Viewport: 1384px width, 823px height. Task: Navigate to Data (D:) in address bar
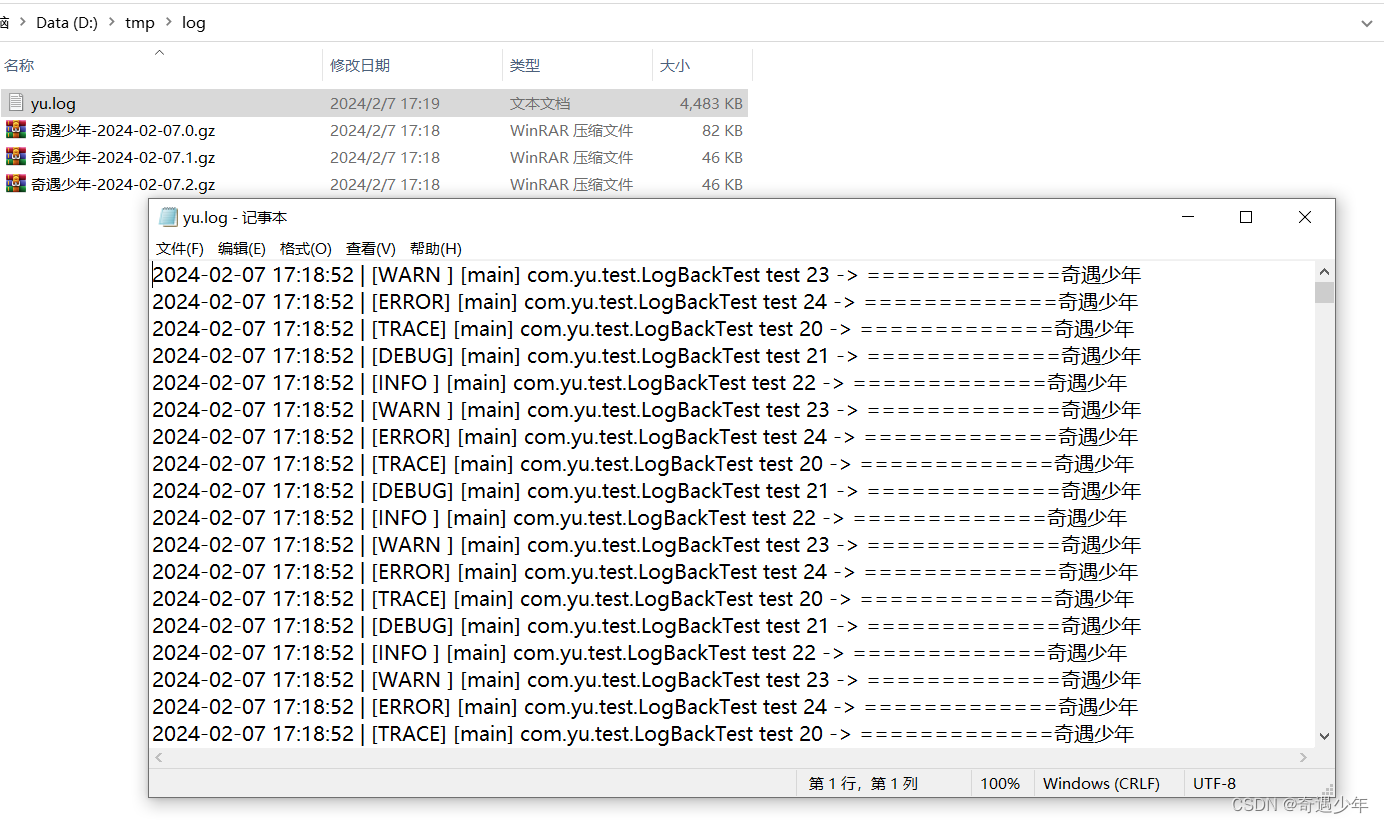67,22
